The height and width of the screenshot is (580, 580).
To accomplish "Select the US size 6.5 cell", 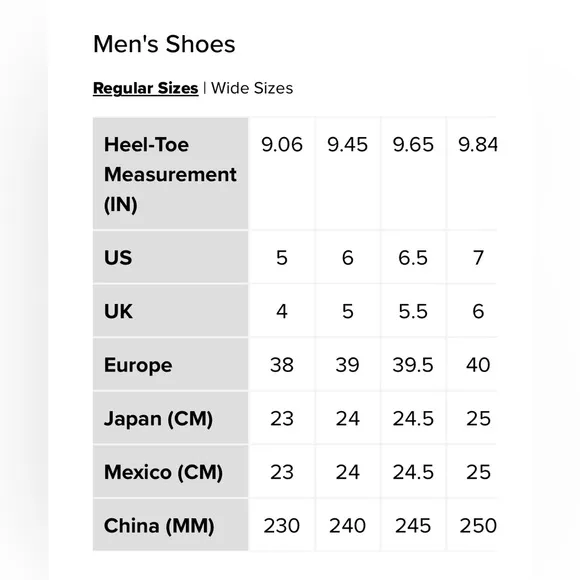I will 413,257.
